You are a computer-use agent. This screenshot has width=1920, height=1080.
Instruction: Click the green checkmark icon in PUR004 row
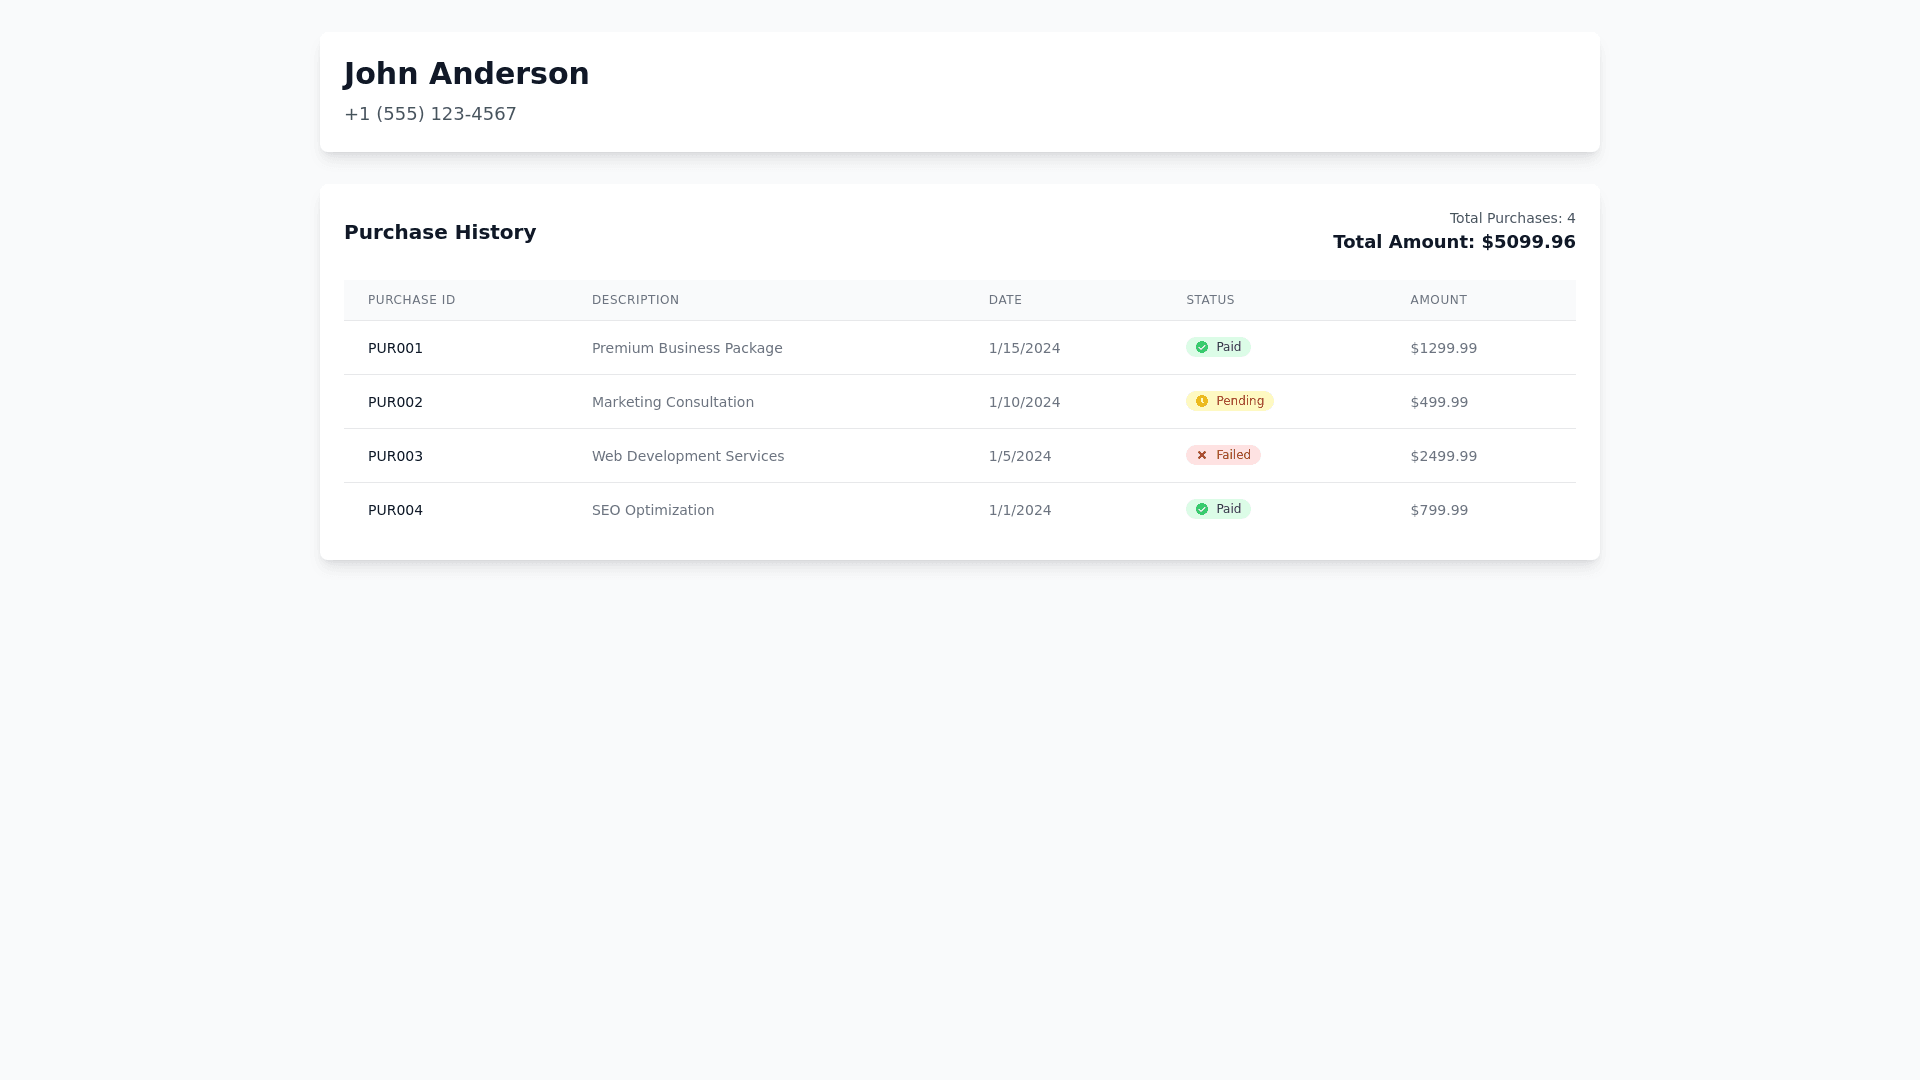point(1202,509)
